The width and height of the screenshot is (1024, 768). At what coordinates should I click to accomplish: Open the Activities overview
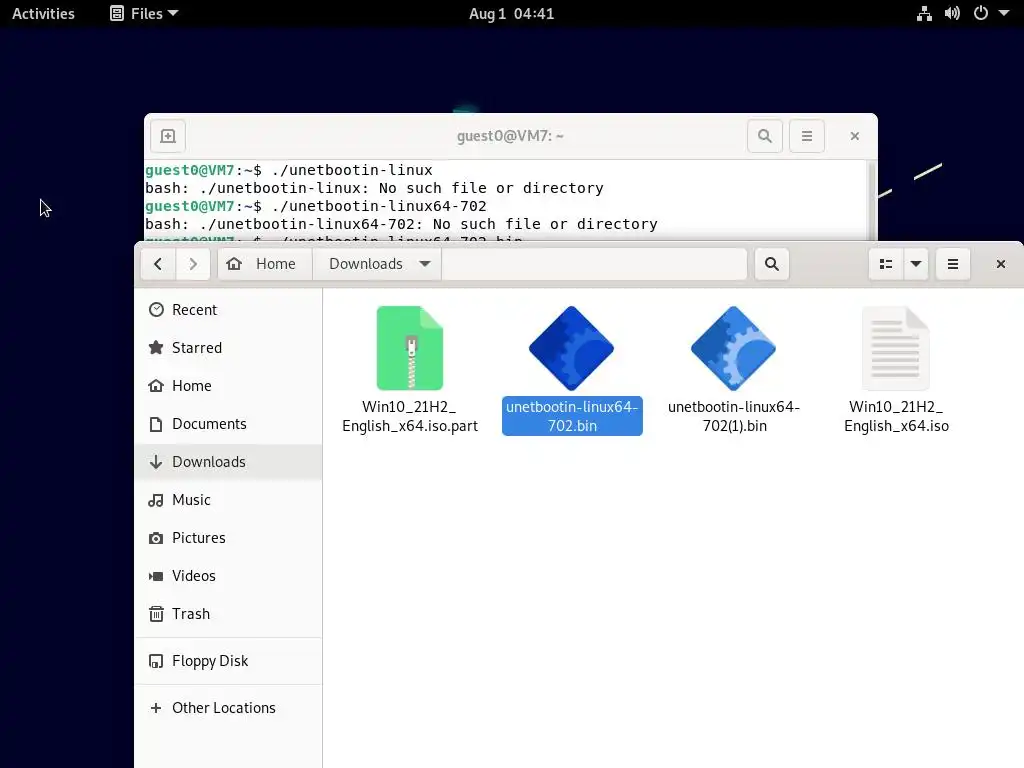(43, 13)
